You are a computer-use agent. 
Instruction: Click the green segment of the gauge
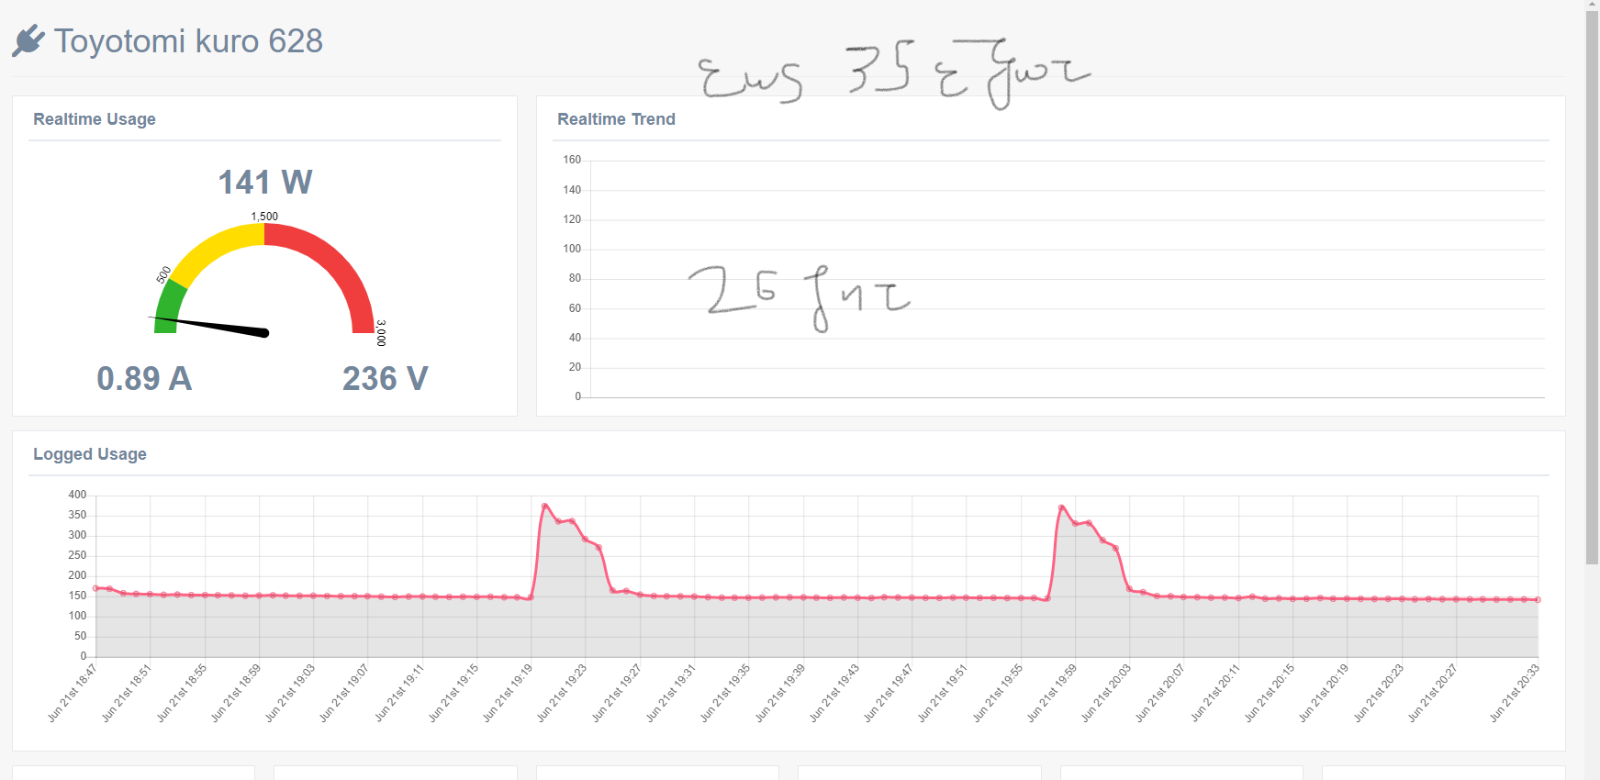pos(168,305)
